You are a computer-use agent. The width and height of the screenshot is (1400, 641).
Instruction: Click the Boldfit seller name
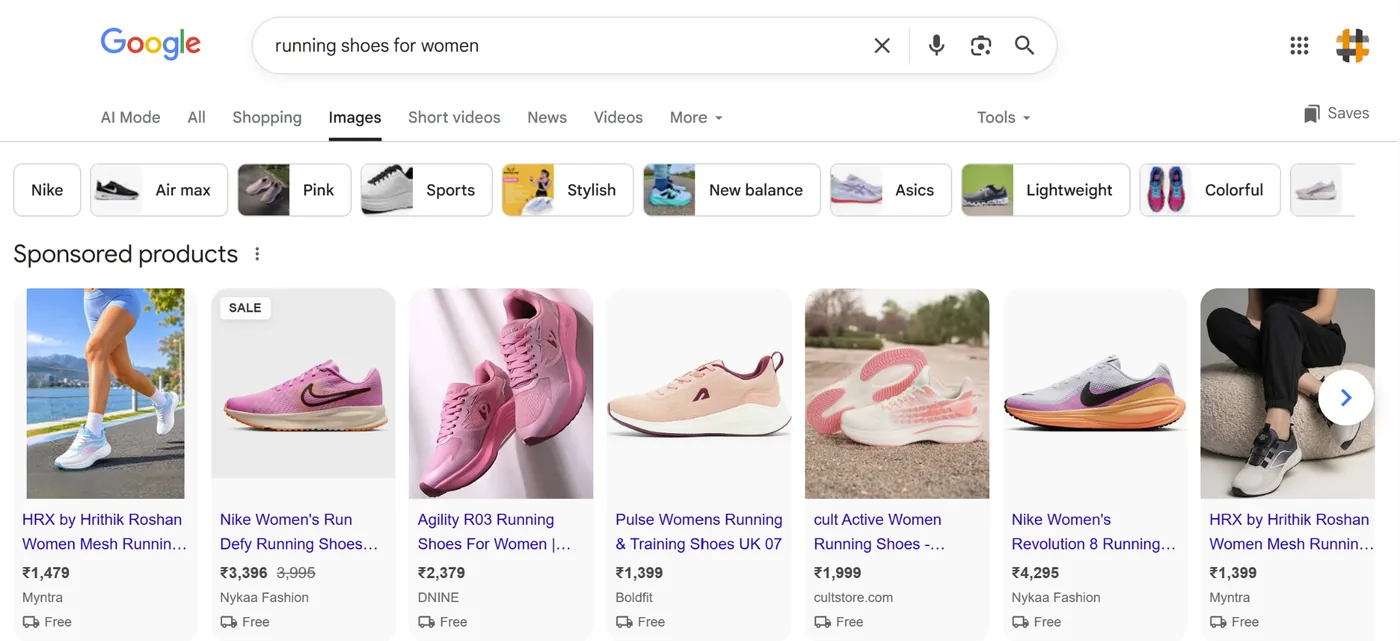pos(634,597)
